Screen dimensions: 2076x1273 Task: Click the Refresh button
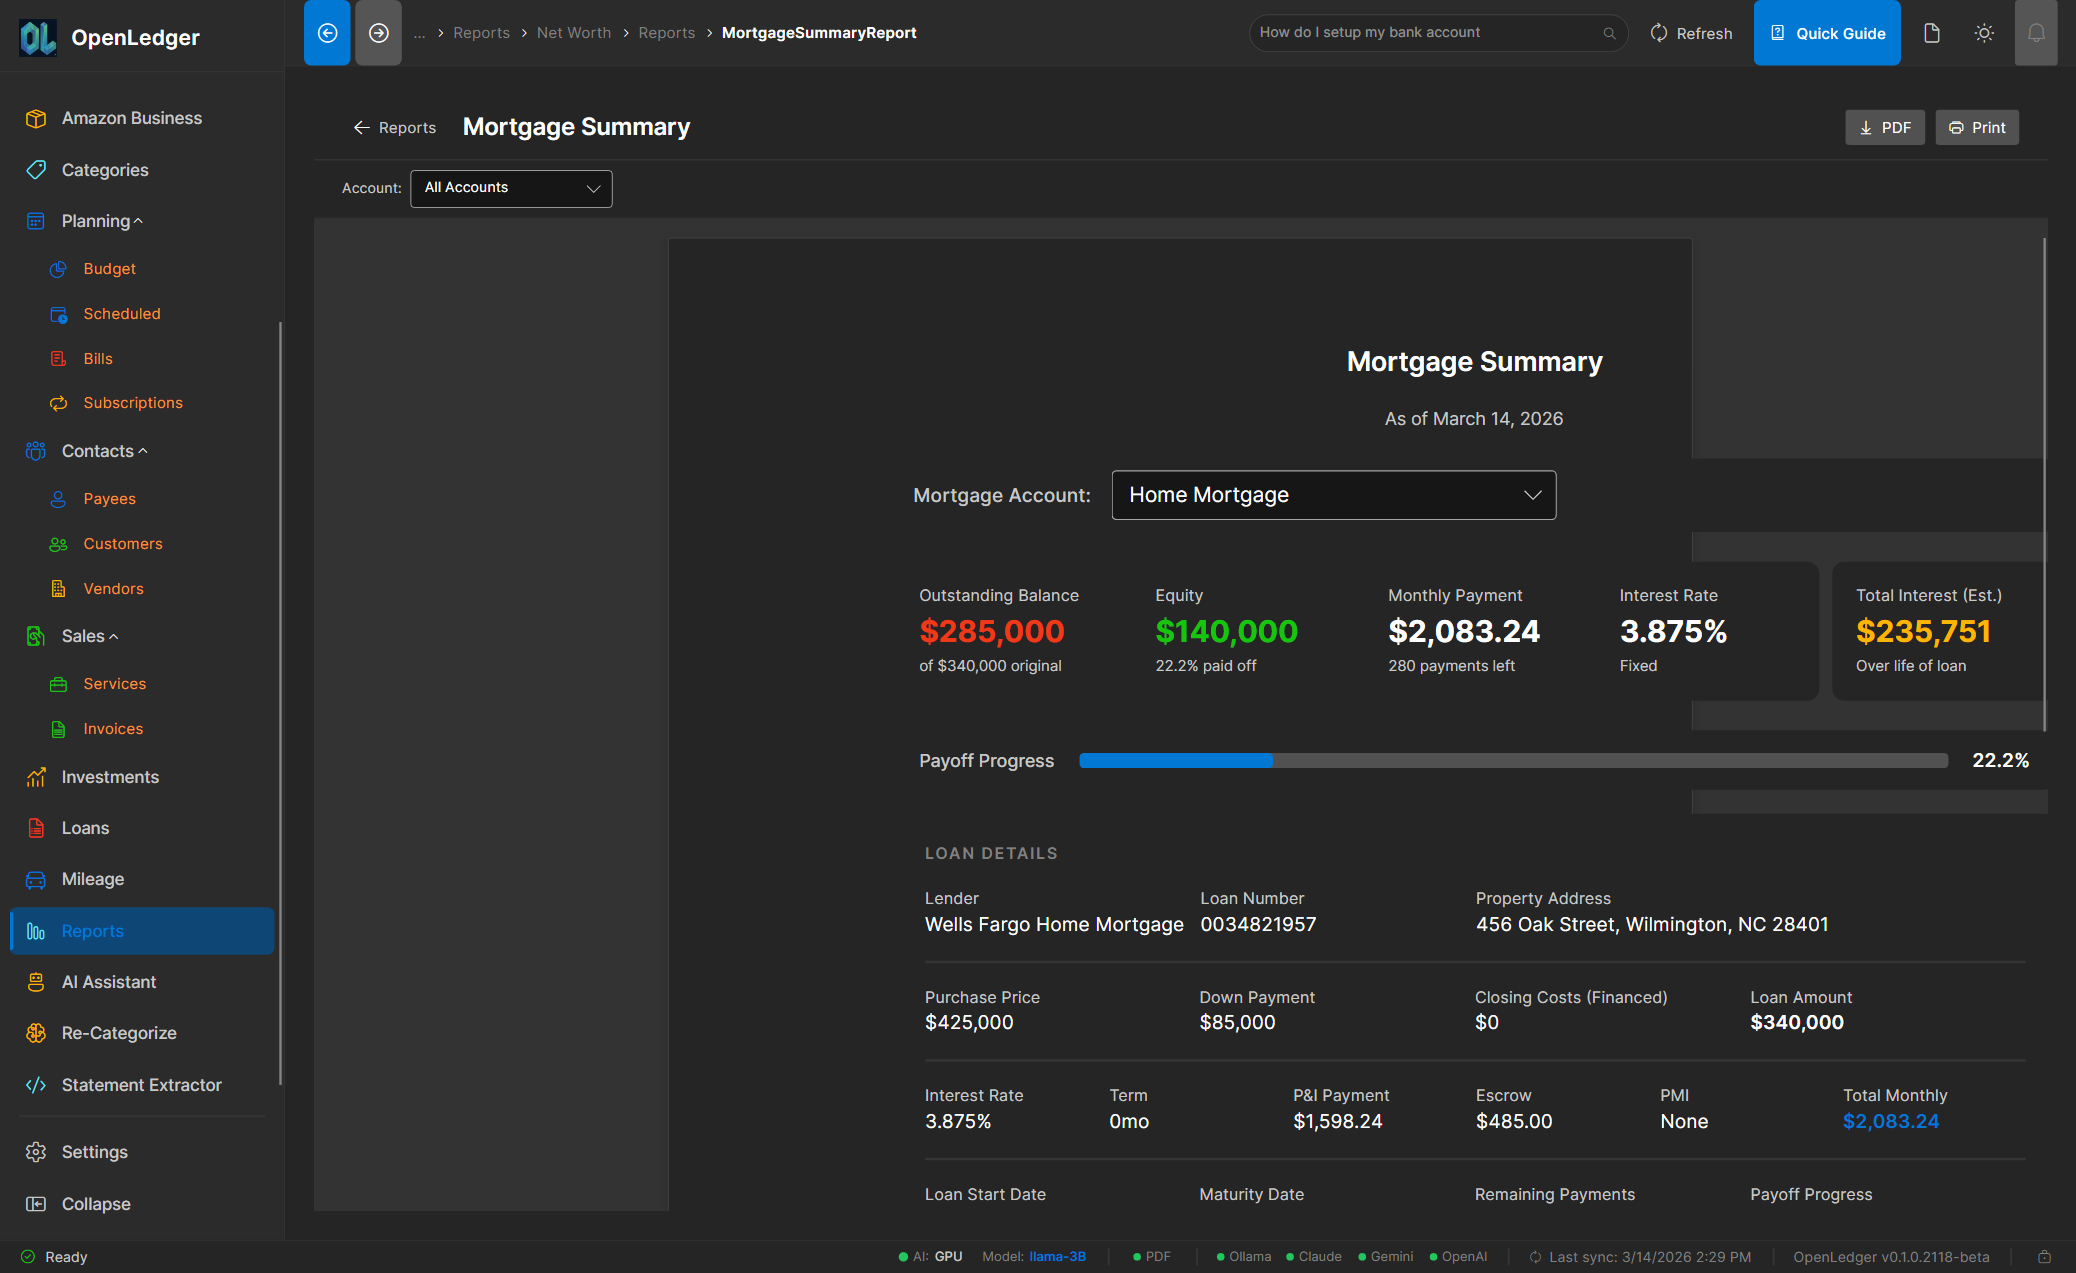pos(1690,32)
